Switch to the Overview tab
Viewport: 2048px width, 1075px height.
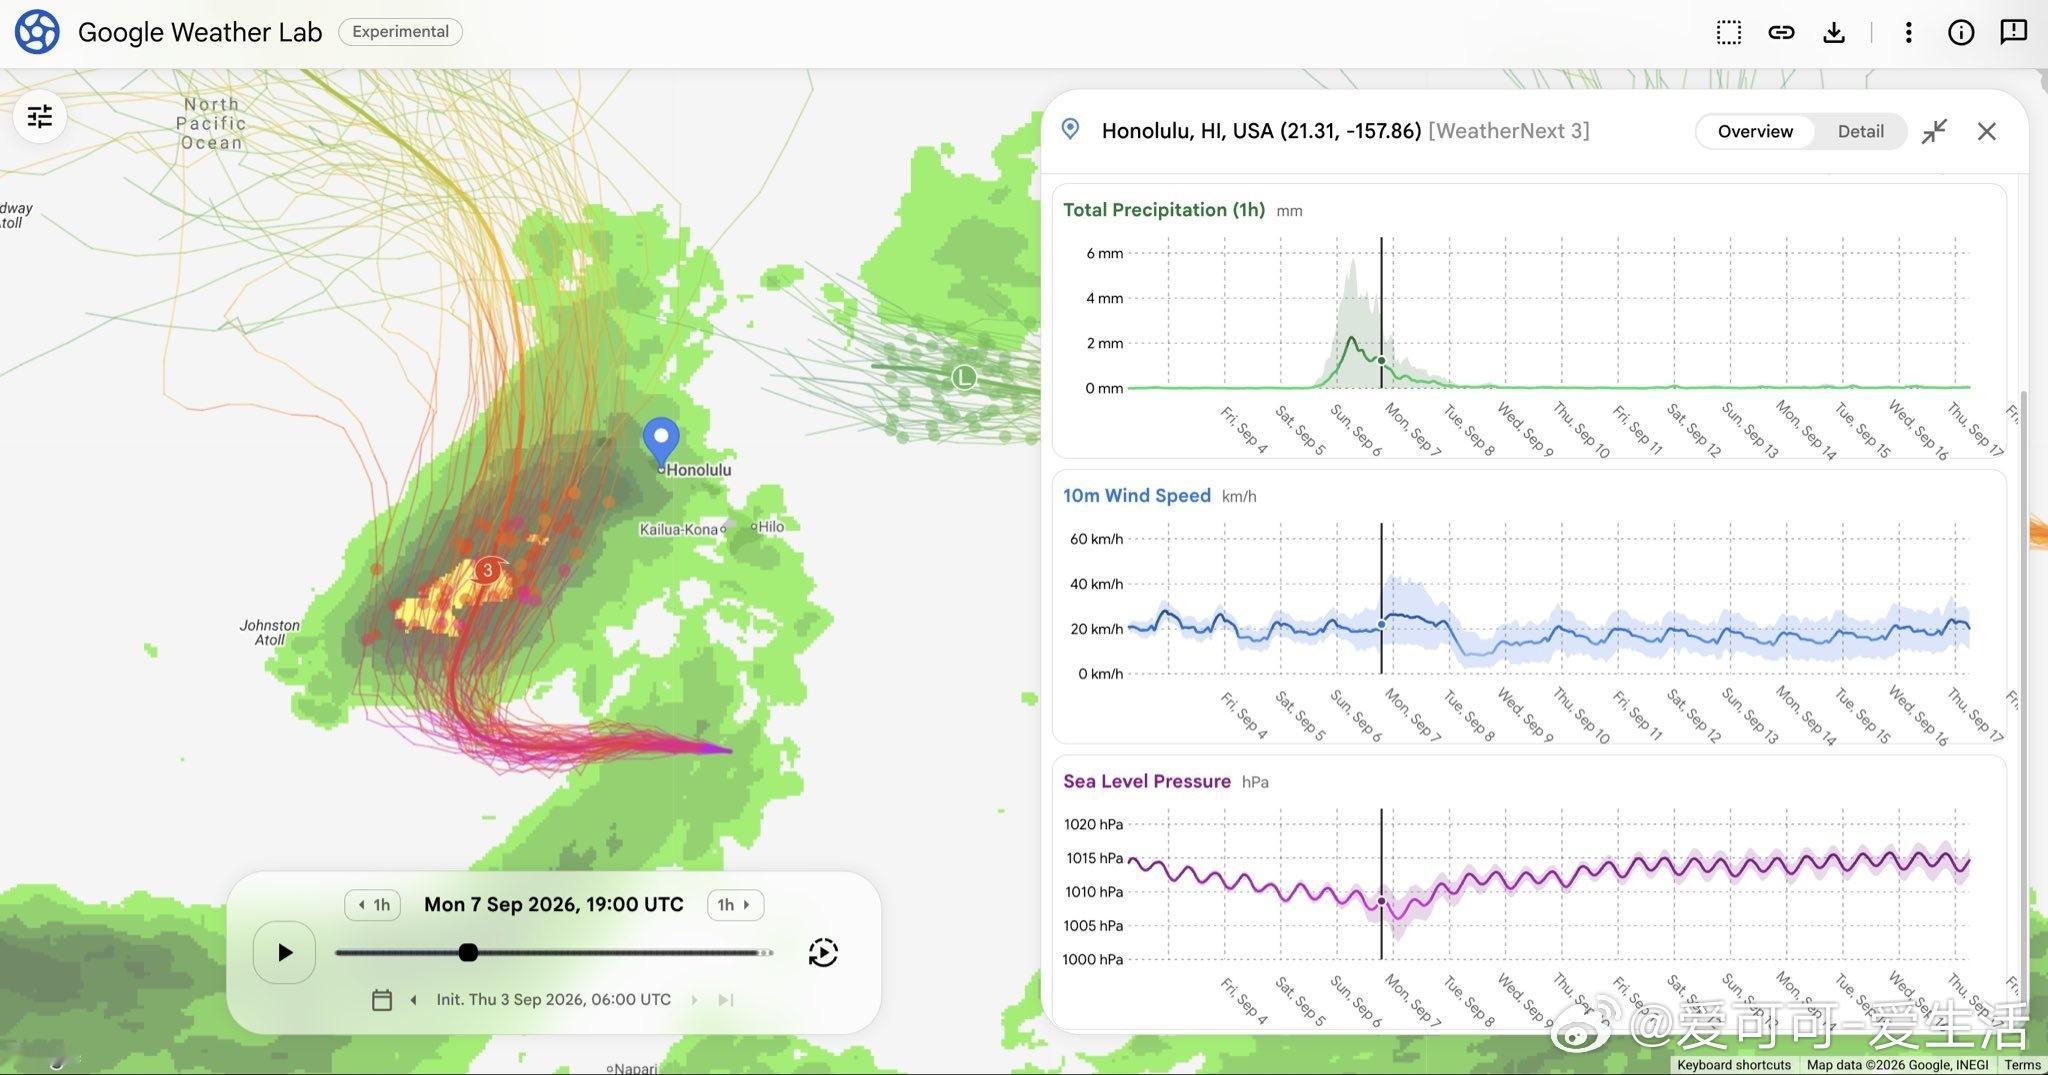[1755, 131]
